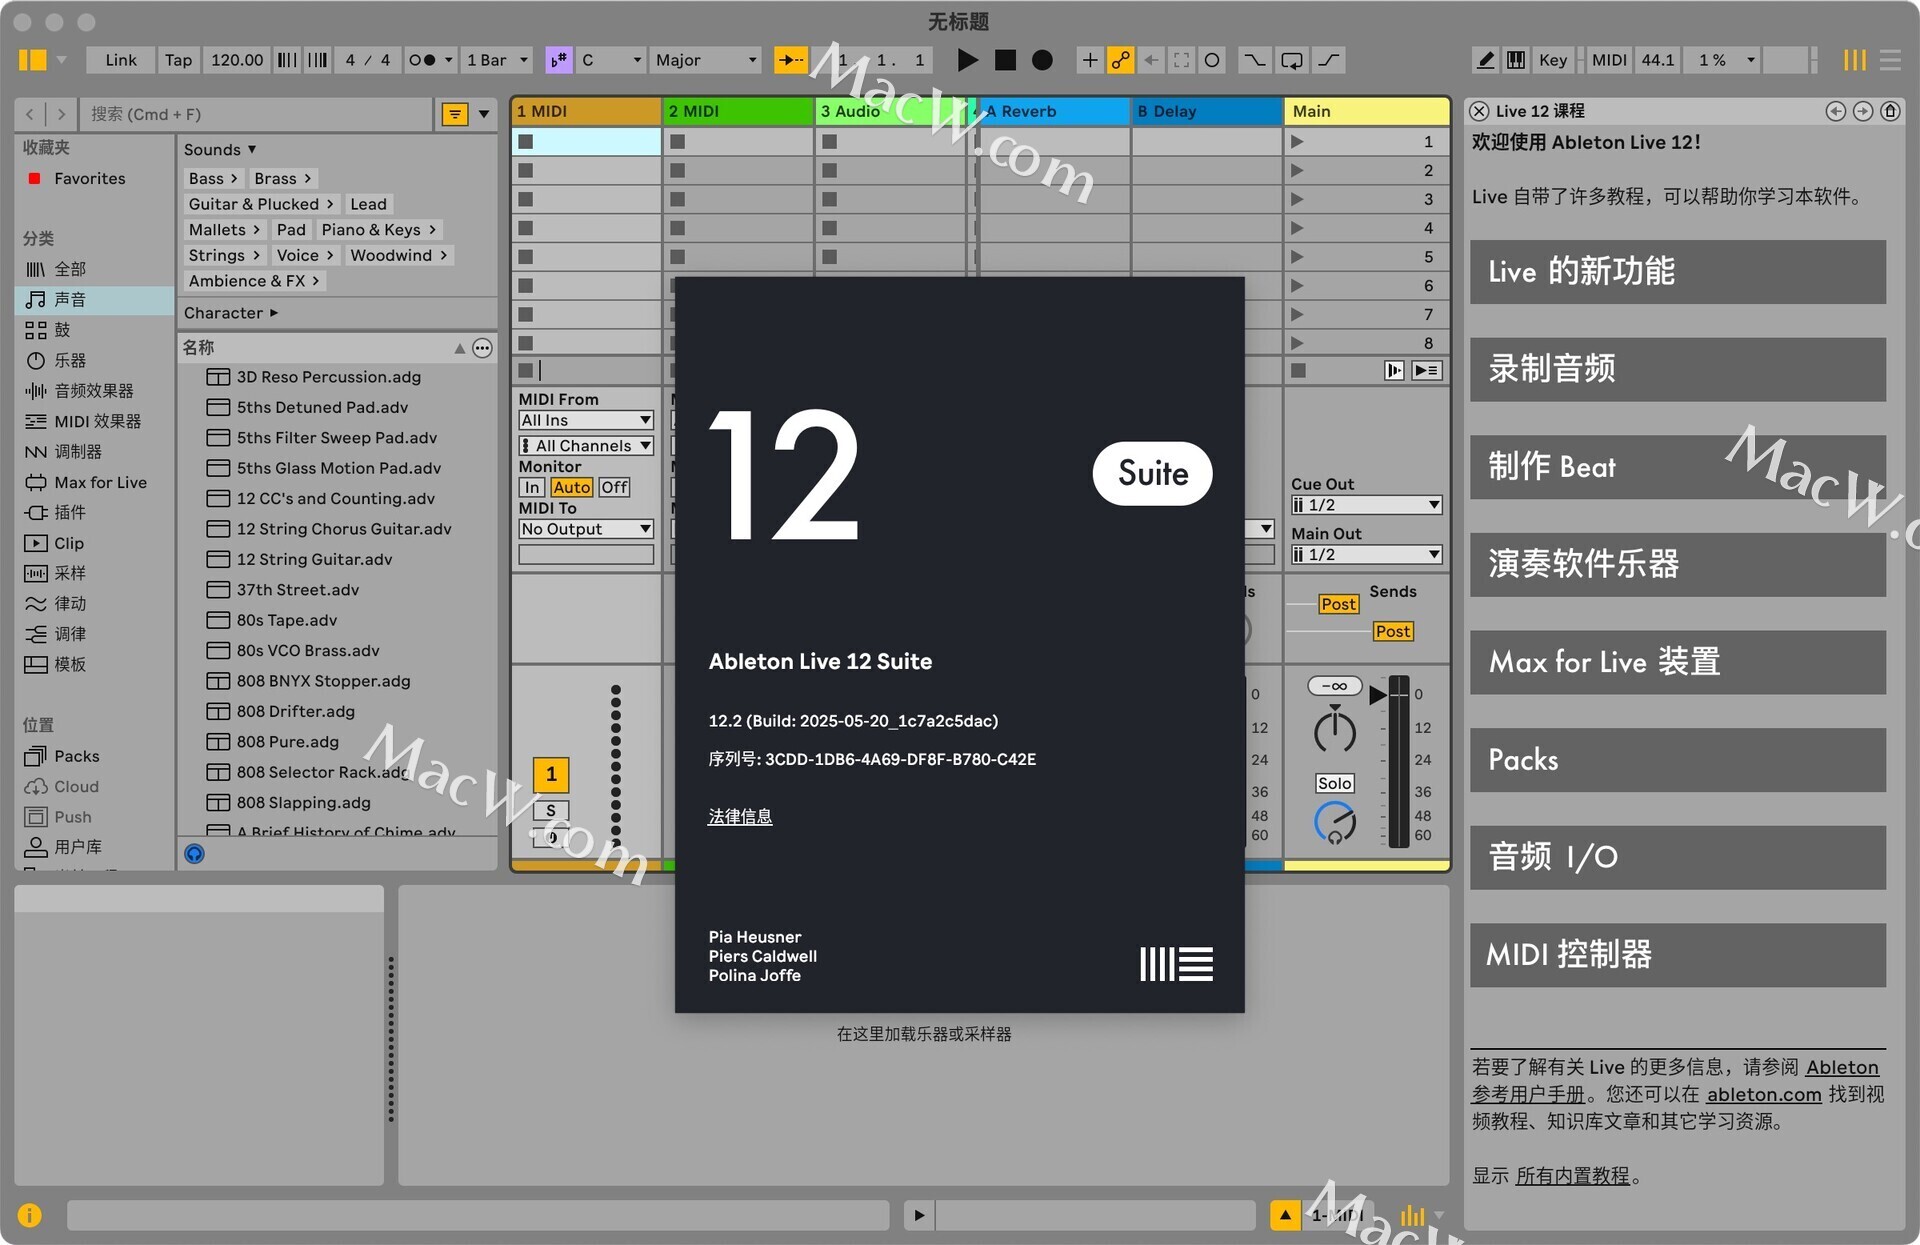The image size is (1920, 1245).
Task: Toggle Scale Mode sharp-flat button
Action: coord(558,60)
